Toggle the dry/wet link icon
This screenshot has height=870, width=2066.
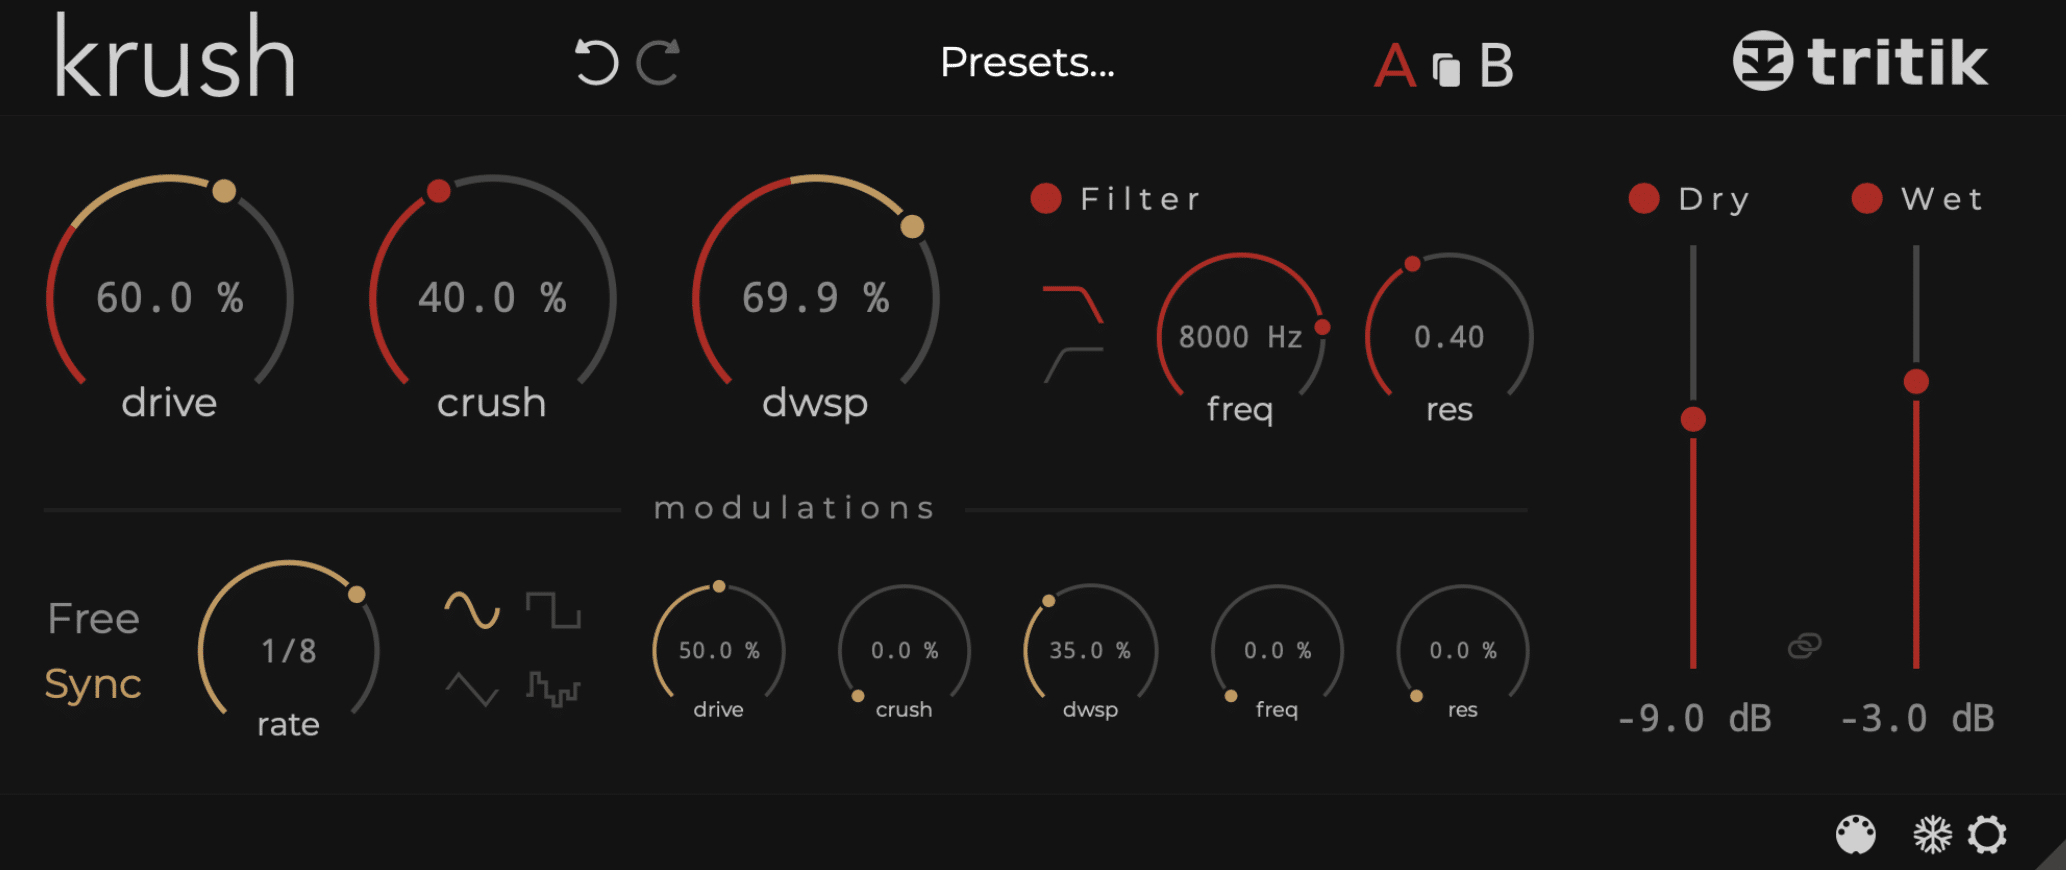[x=1805, y=646]
